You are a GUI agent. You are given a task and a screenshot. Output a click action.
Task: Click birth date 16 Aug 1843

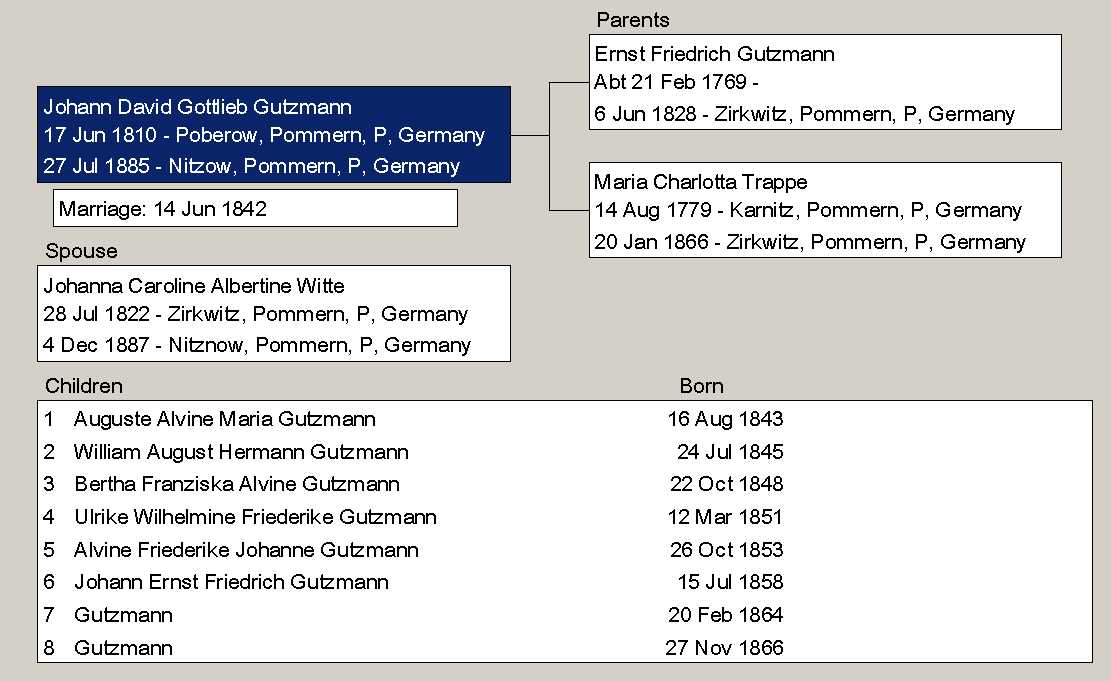click(x=725, y=420)
